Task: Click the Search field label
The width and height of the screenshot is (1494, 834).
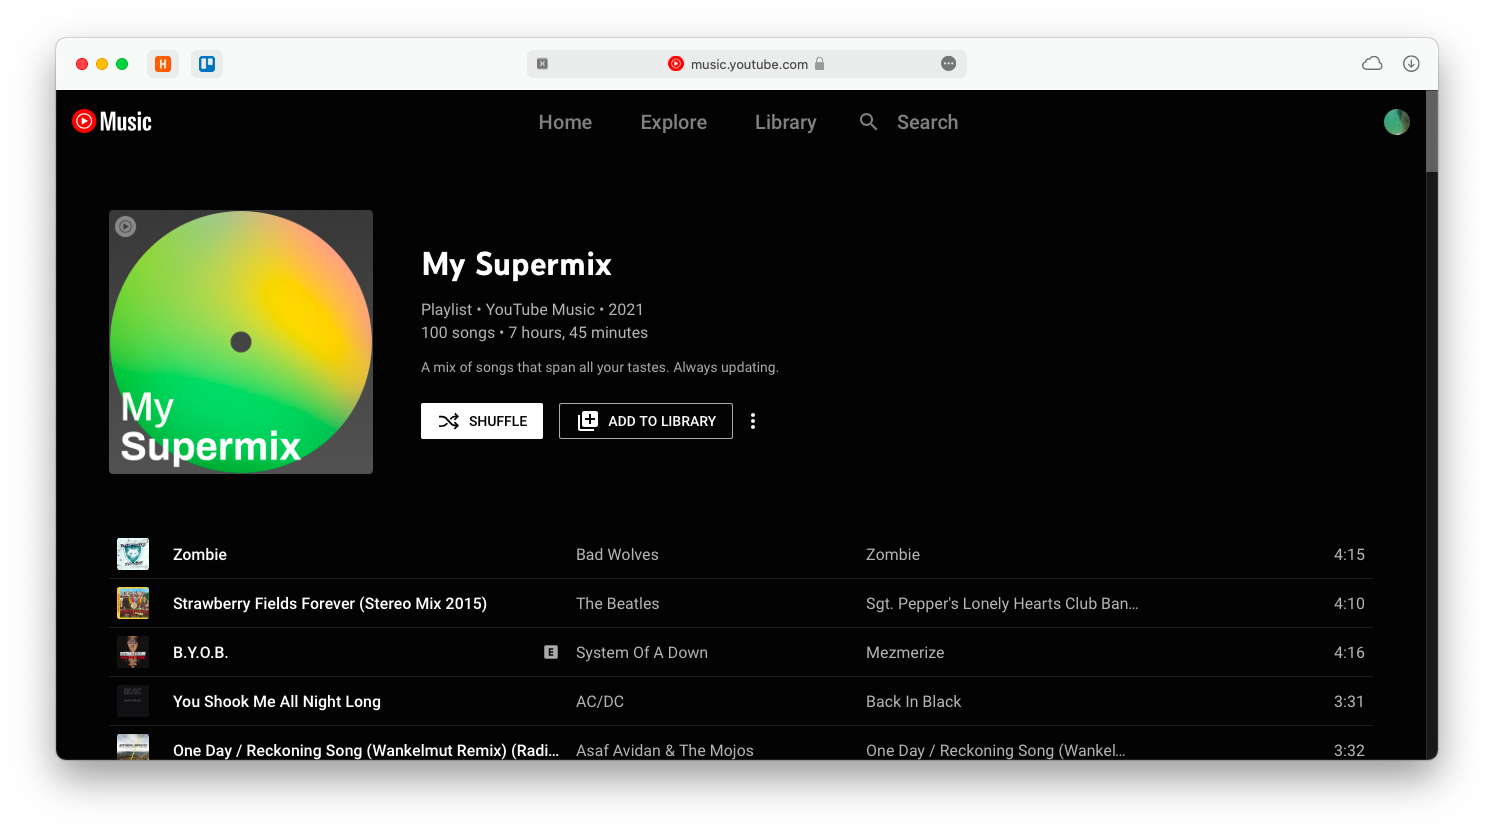Action: coord(927,122)
